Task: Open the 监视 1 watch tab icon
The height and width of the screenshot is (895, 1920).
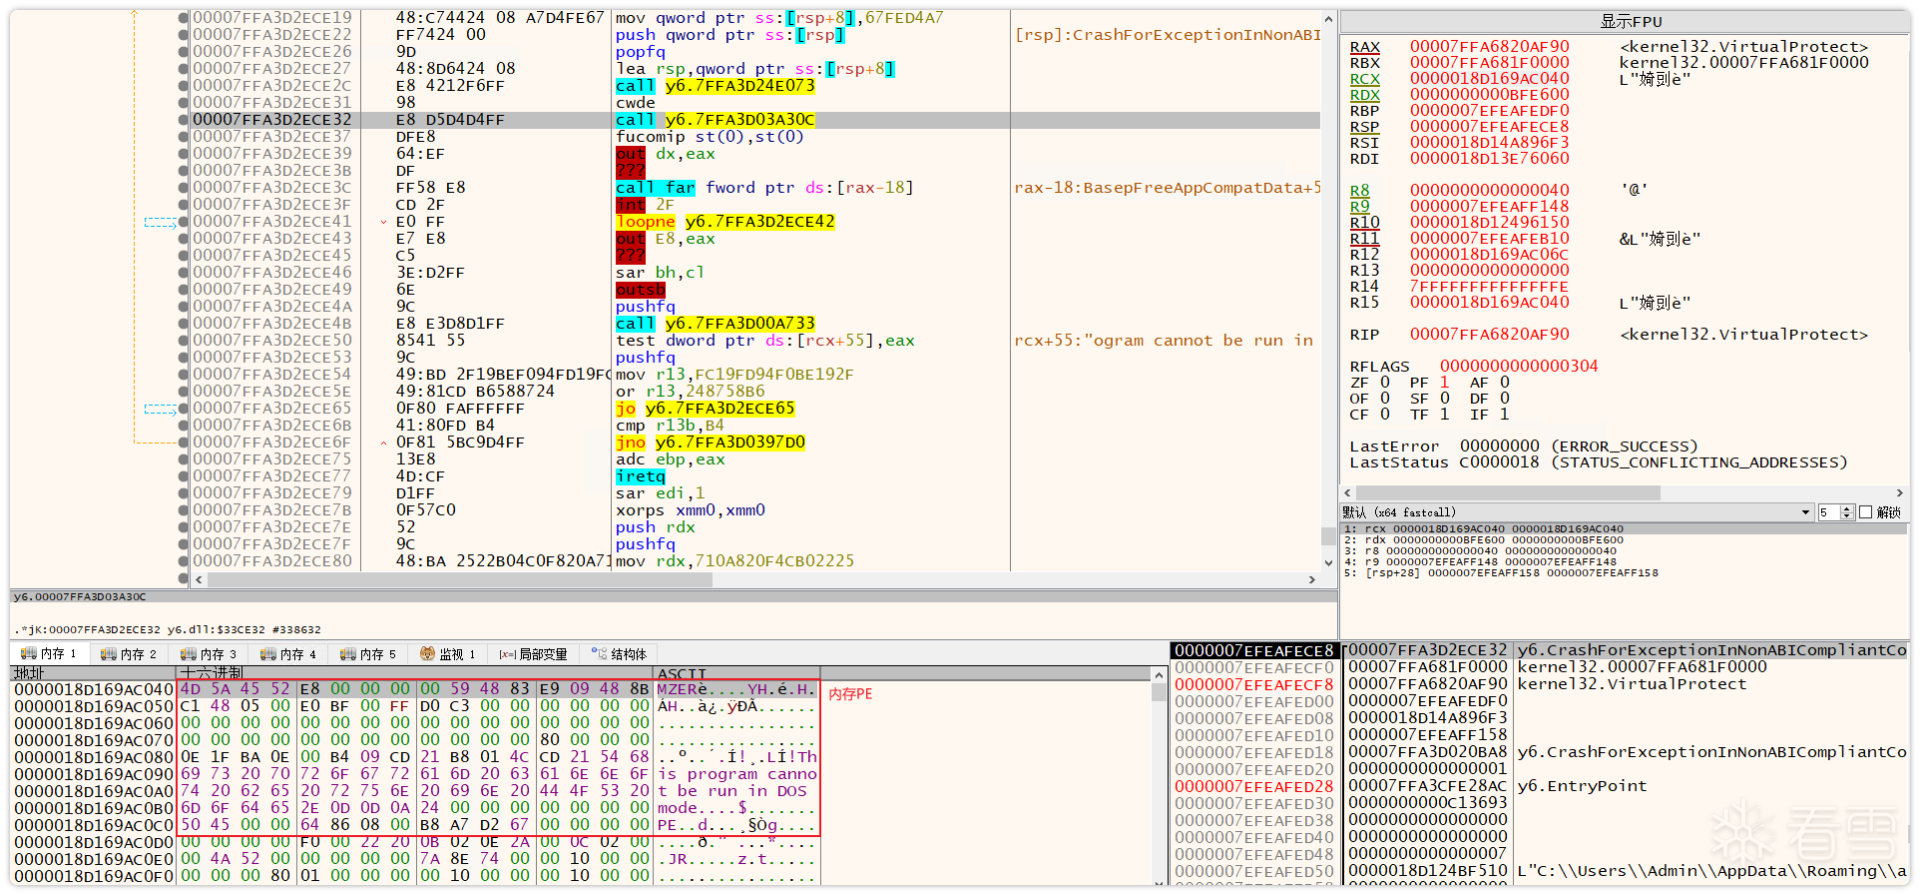Action: point(428,654)
